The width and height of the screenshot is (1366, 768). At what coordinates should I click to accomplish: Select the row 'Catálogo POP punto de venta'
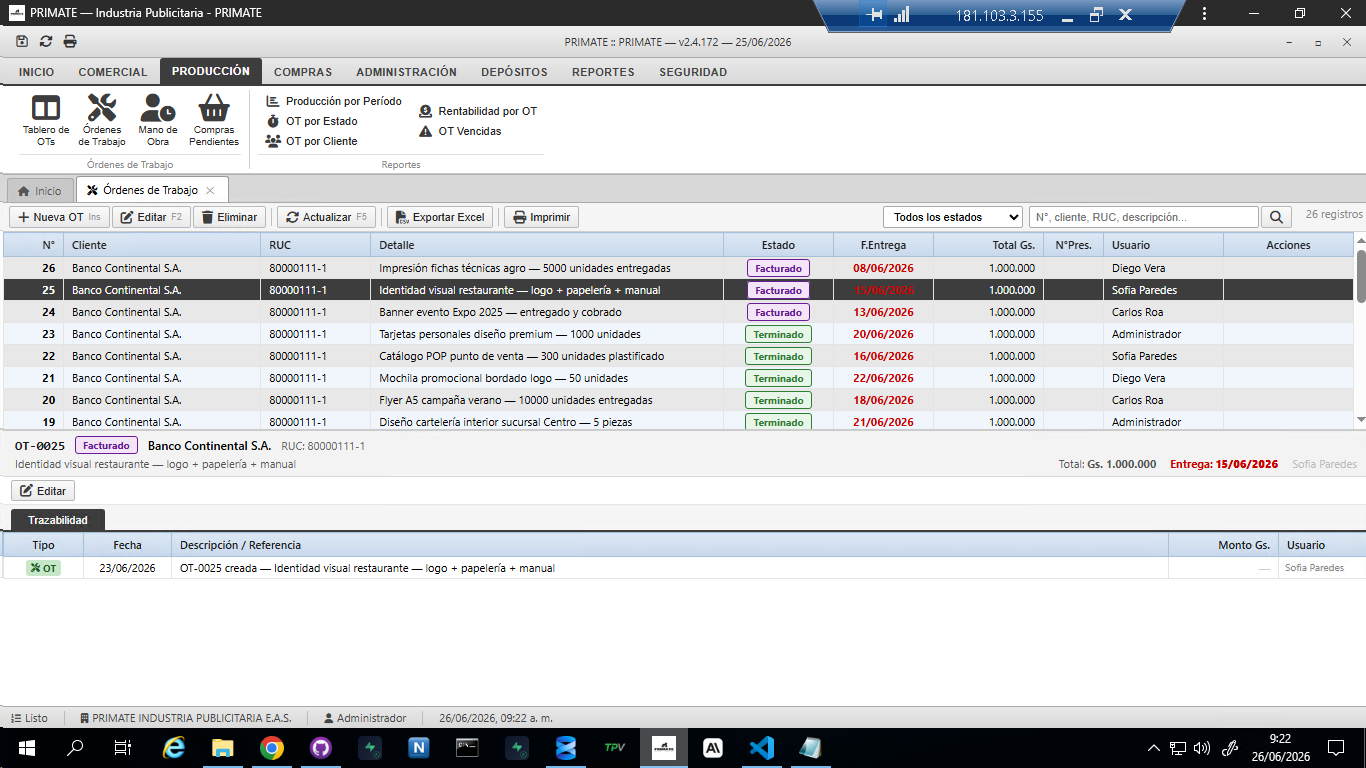click(679, 356)
